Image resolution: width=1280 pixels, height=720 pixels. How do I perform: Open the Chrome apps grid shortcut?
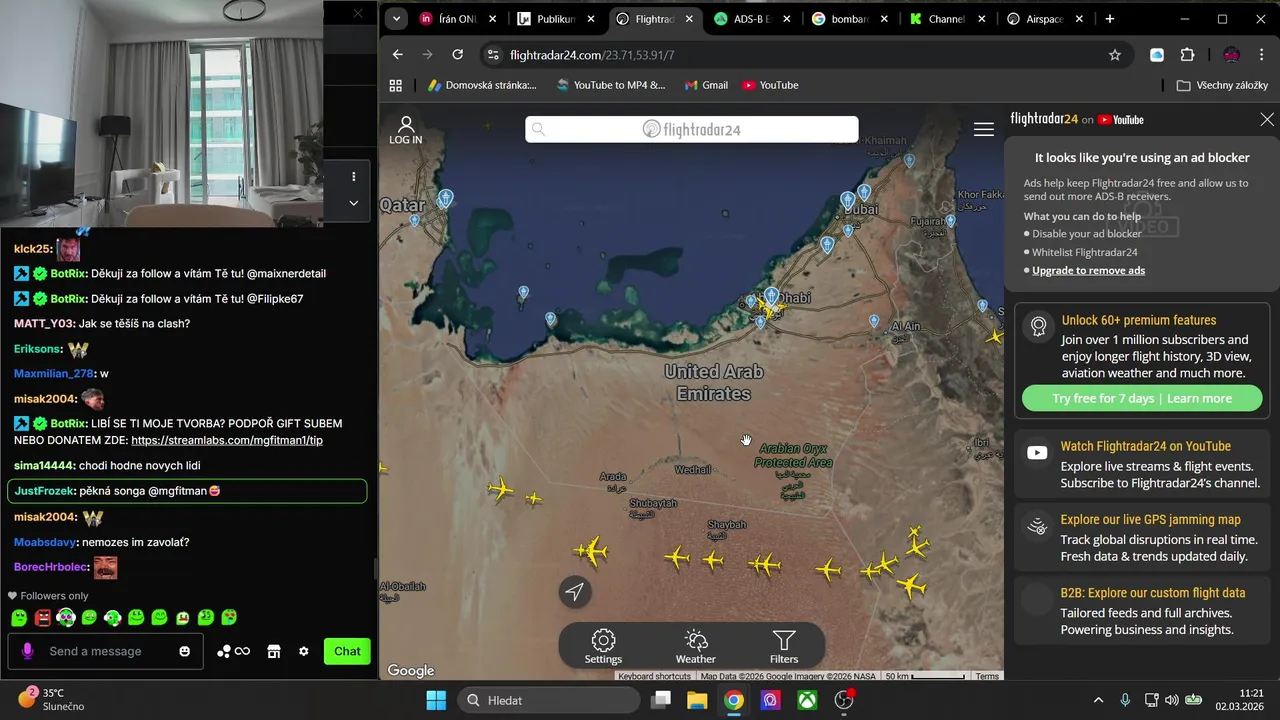395,85
